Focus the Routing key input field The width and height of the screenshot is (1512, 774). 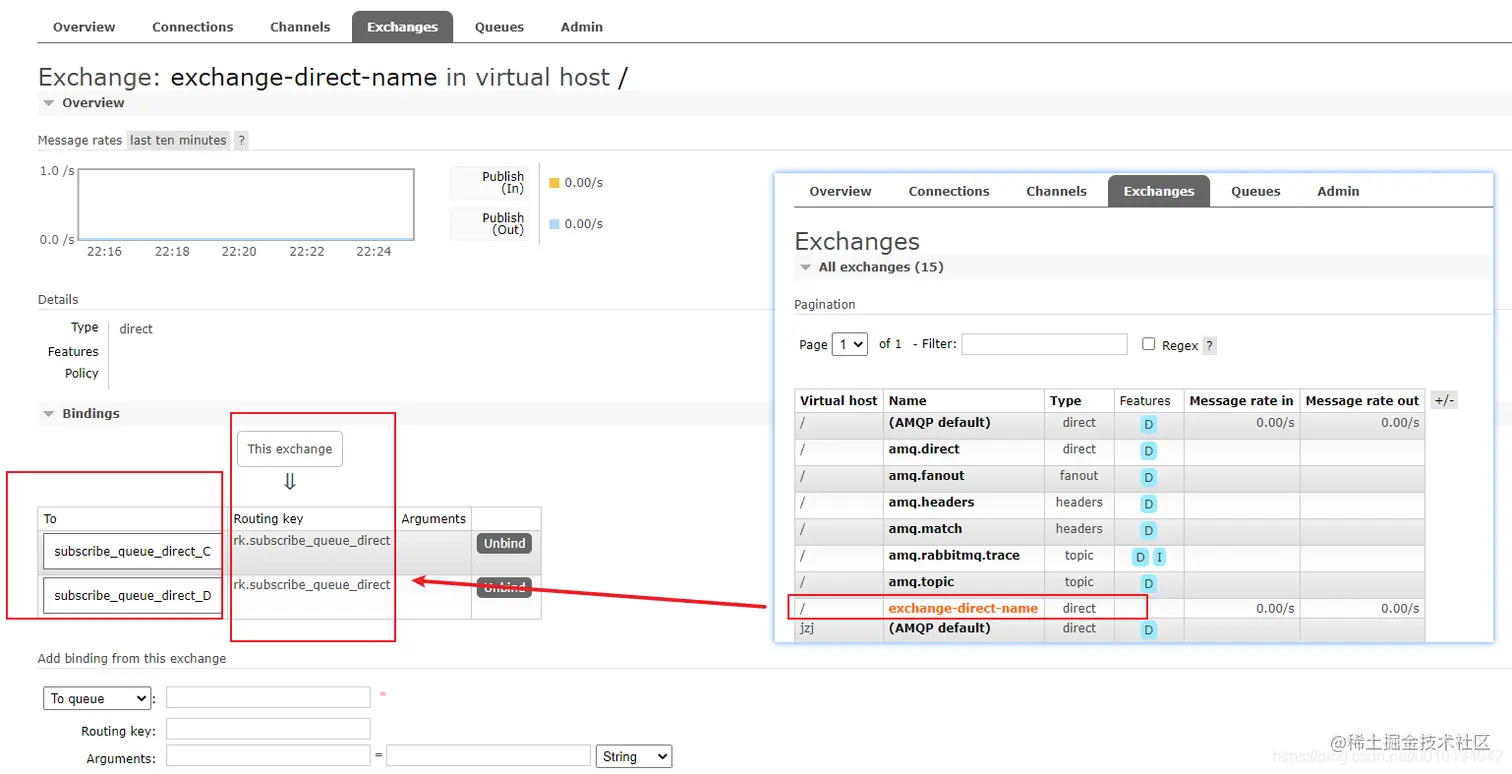268,729
